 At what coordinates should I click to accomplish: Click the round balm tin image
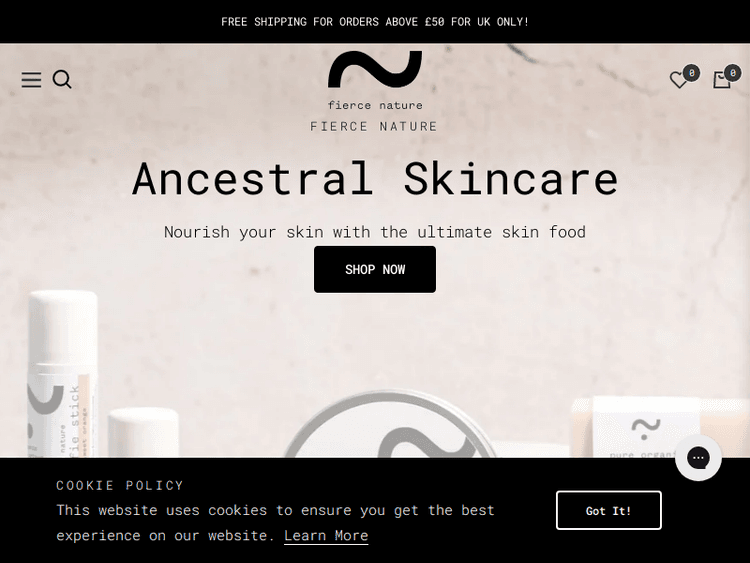coord(390,424)
